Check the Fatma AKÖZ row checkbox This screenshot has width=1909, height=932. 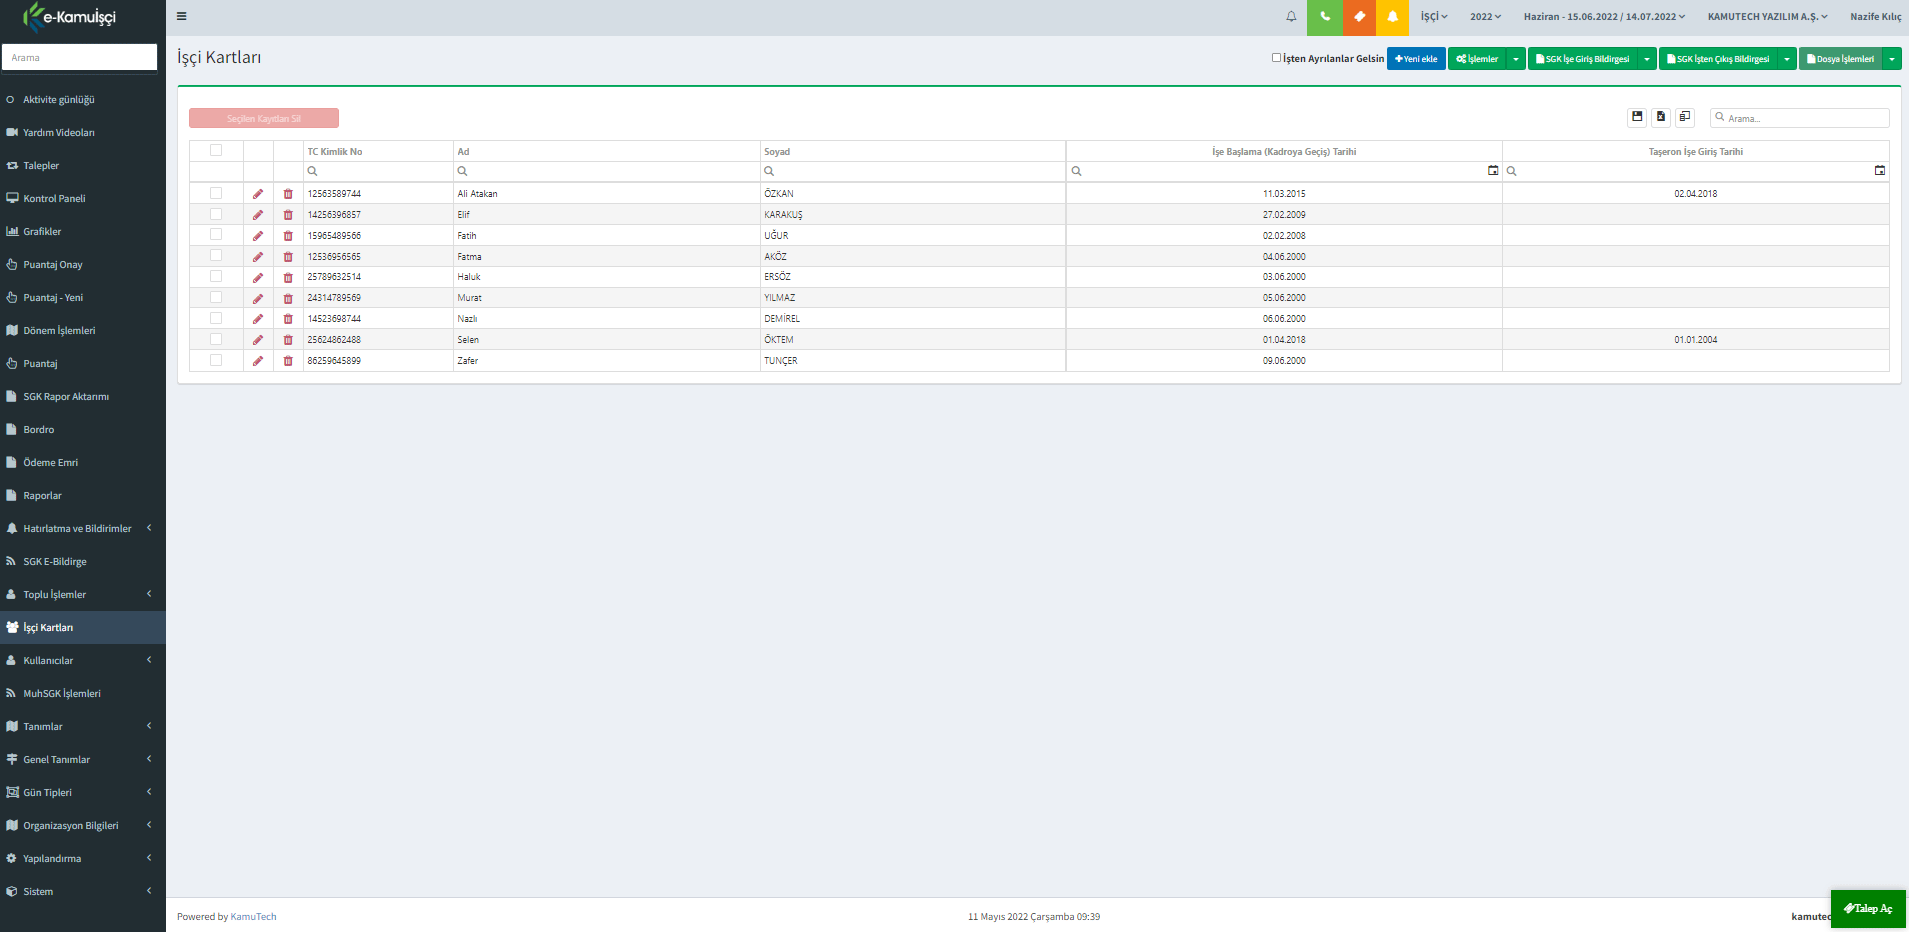coord(216,255)
